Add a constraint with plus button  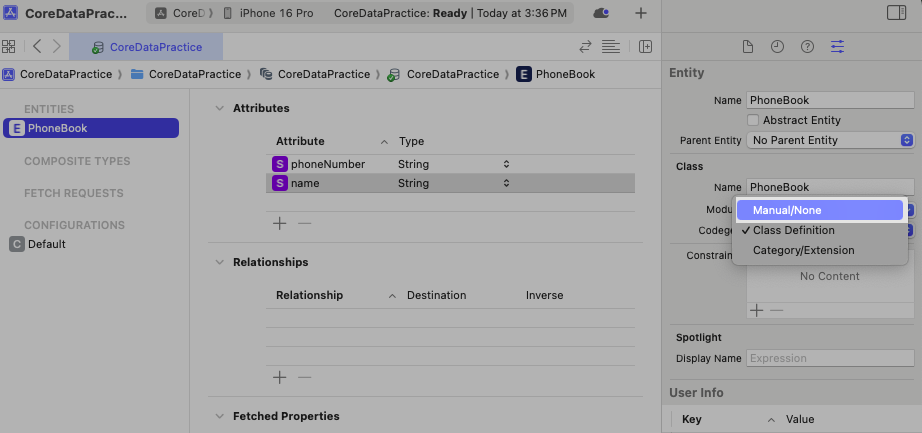tap(757, 310)
